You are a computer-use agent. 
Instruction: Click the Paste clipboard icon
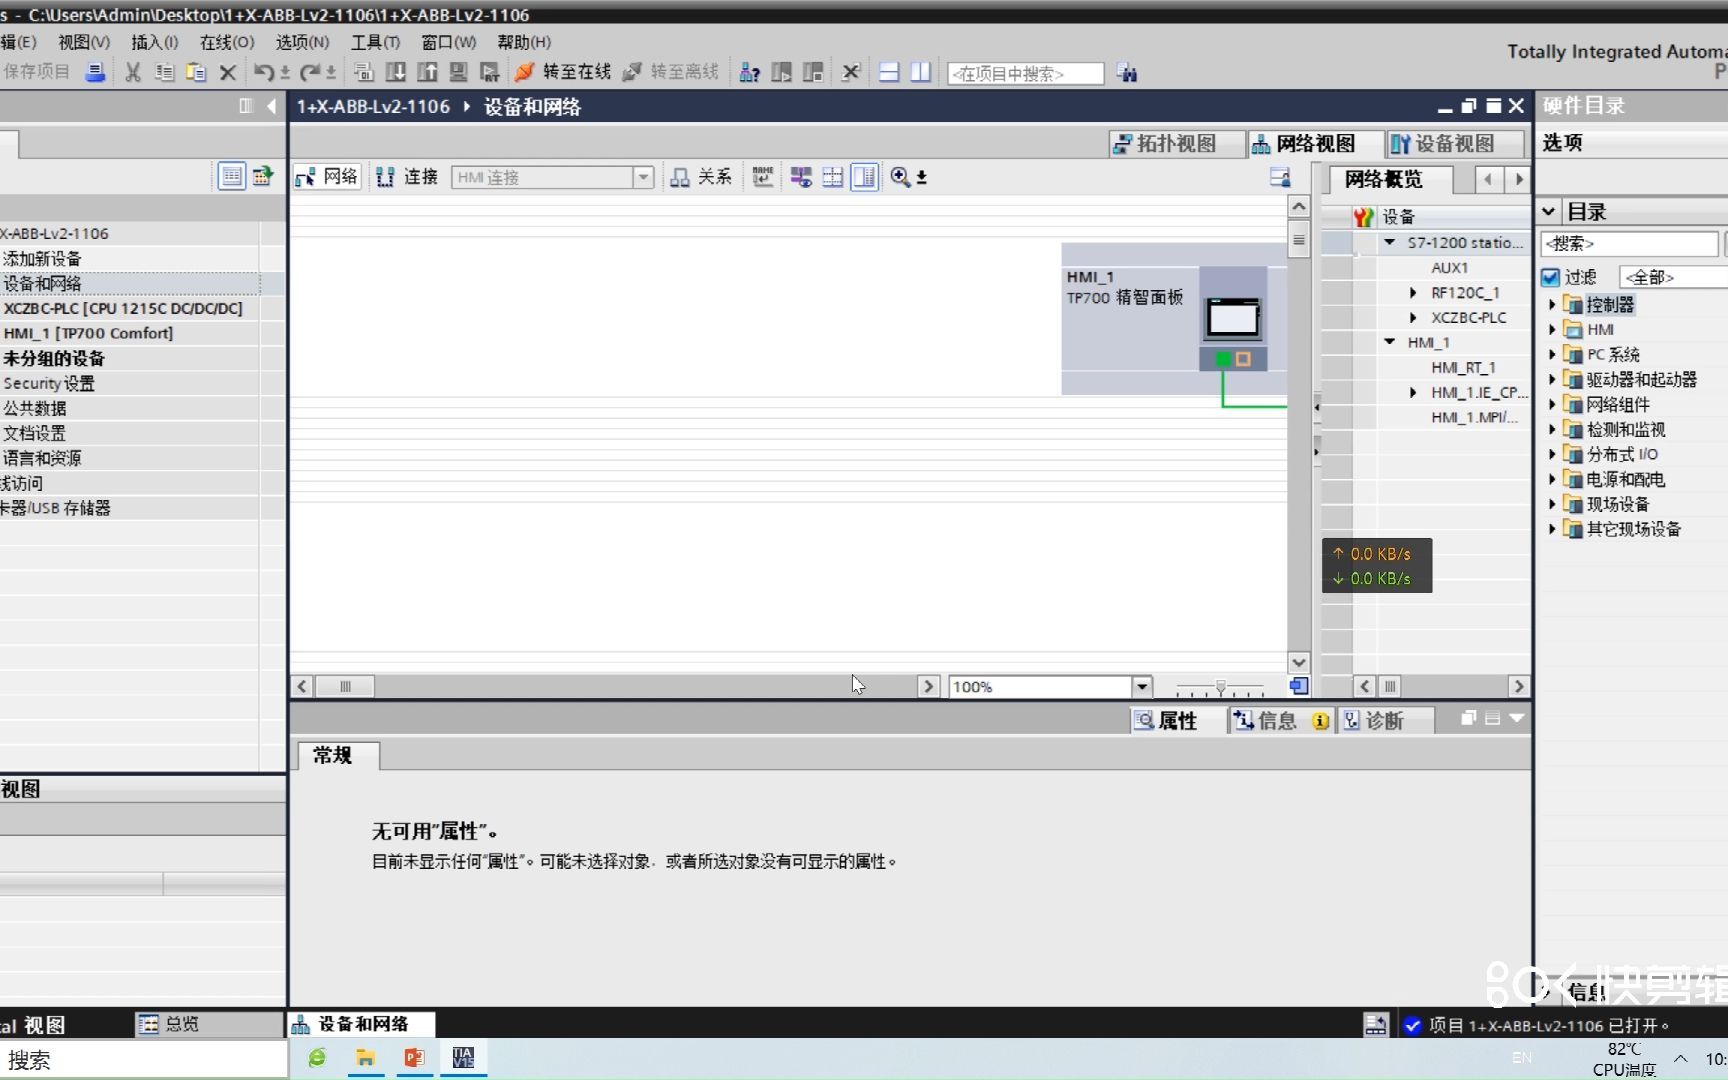(x=196, y=72)
